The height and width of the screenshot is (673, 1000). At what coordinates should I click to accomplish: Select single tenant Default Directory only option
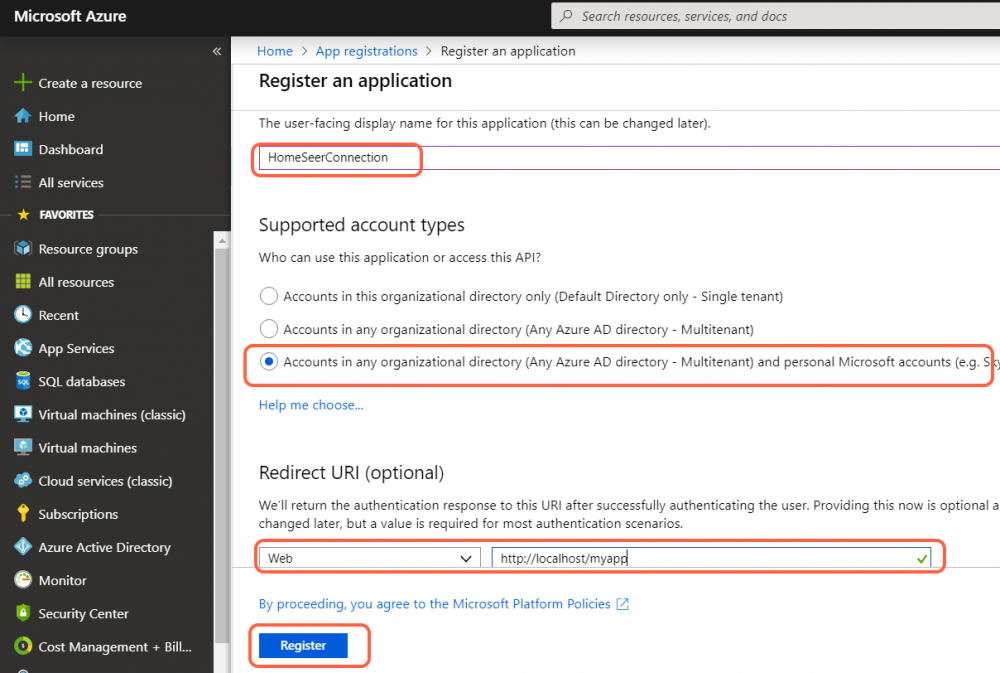tap(268, 296)
